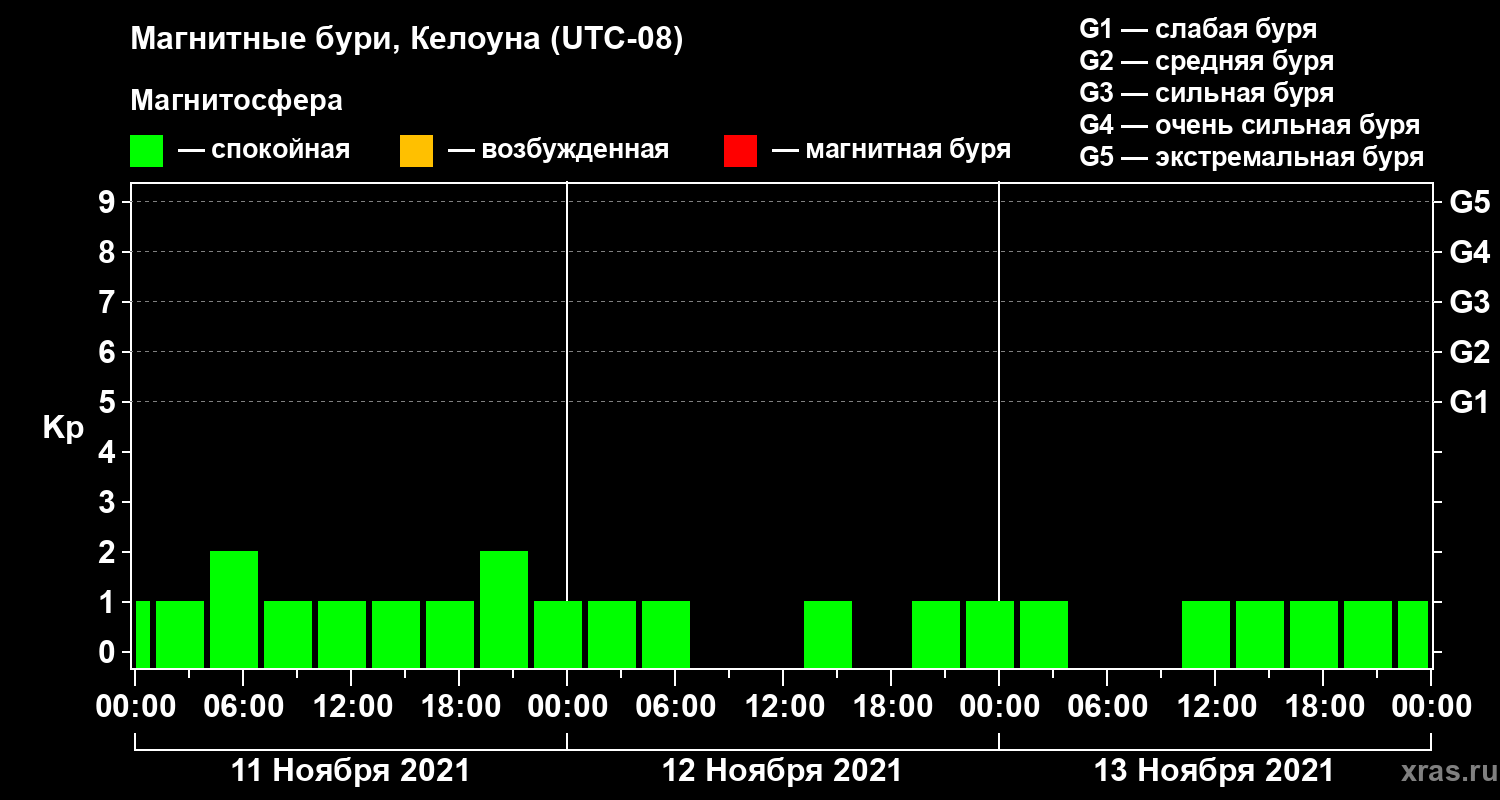Select the line 'G3 — сильная буря'
This screenshot has width=1500, height=800.
(x=1207, y=93)
